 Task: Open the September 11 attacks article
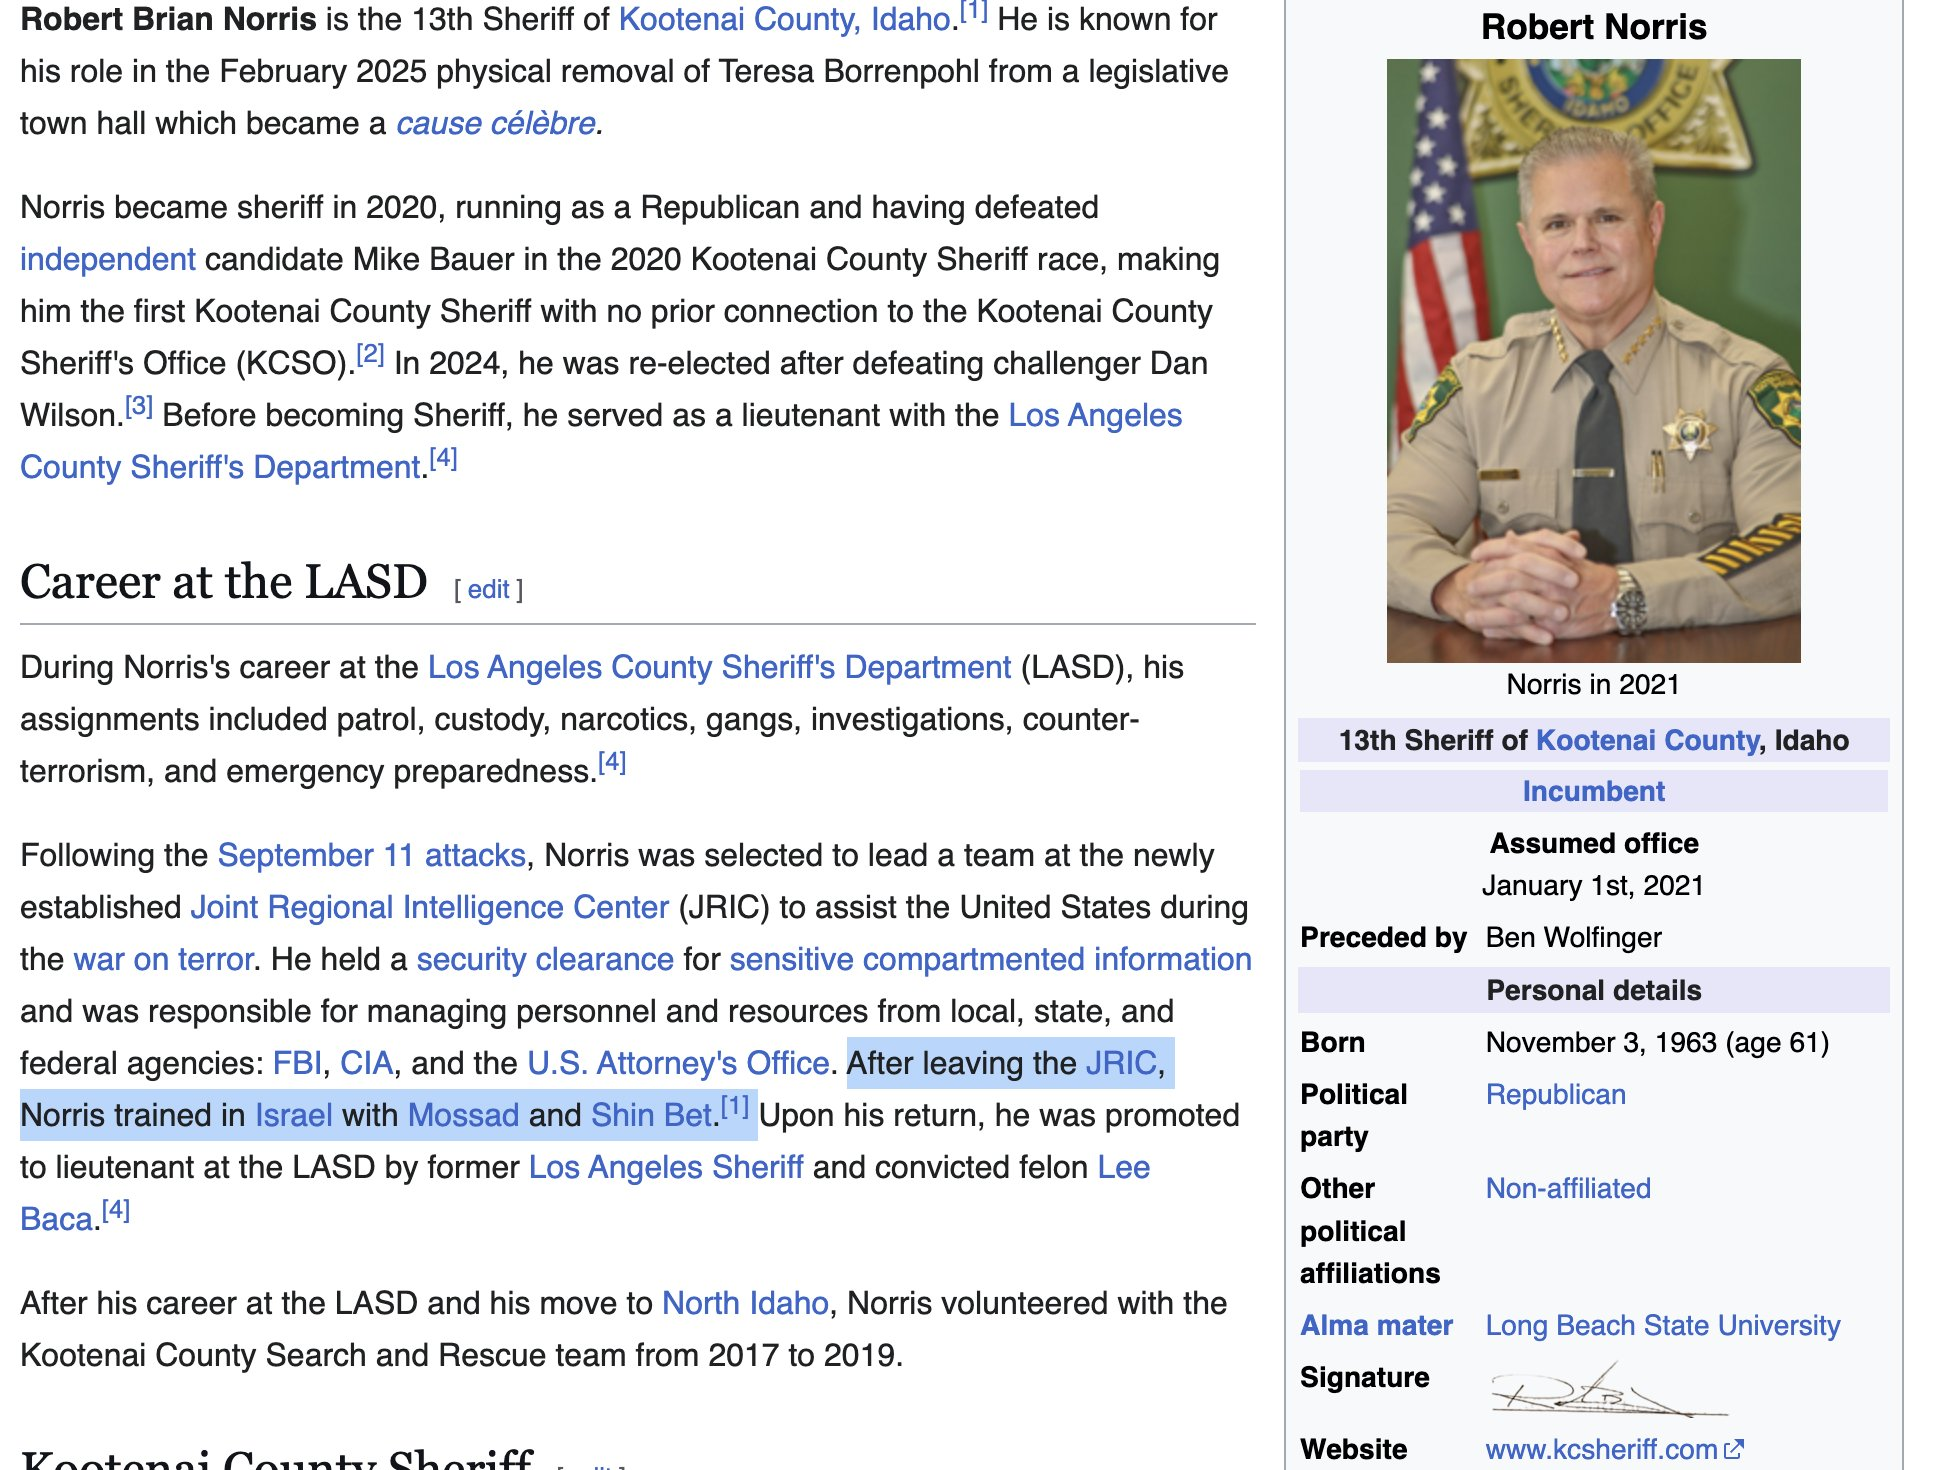click(x=372, y=855)
